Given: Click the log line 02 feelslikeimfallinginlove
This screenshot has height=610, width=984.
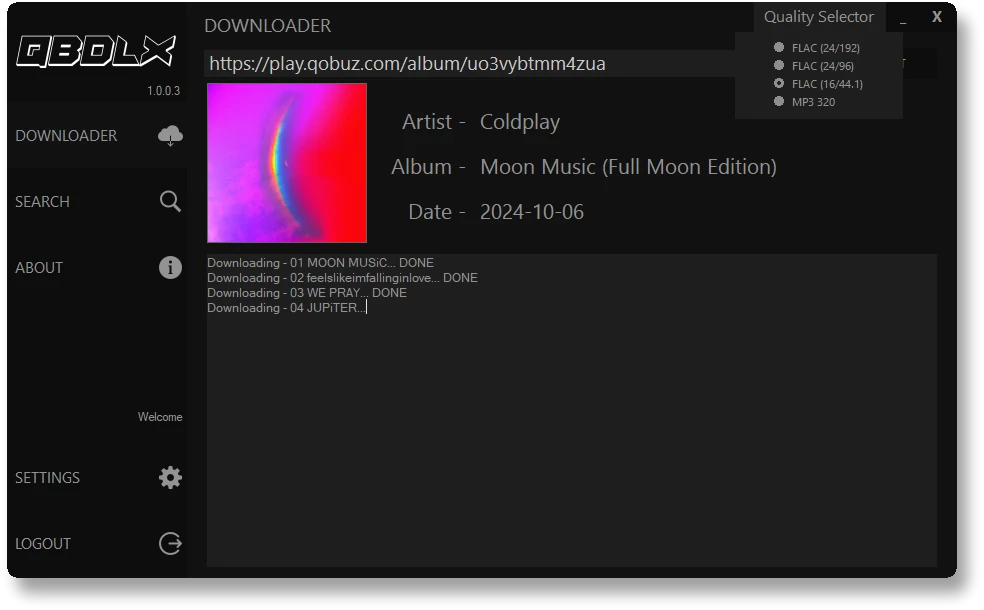Looking at the screenshot, I should [342, 277].
